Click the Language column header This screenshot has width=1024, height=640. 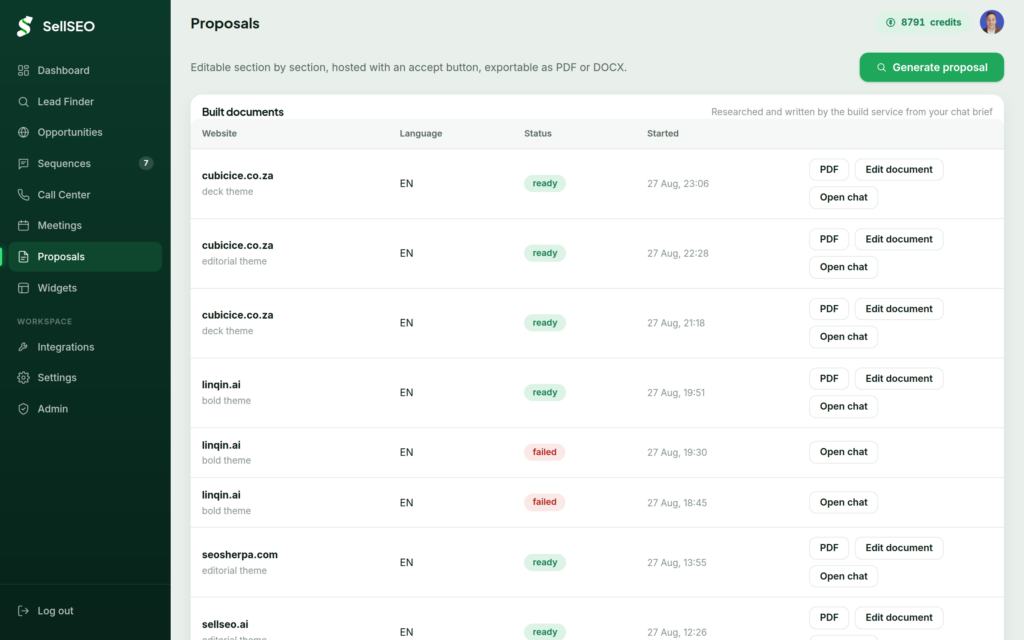coord(421,133)
